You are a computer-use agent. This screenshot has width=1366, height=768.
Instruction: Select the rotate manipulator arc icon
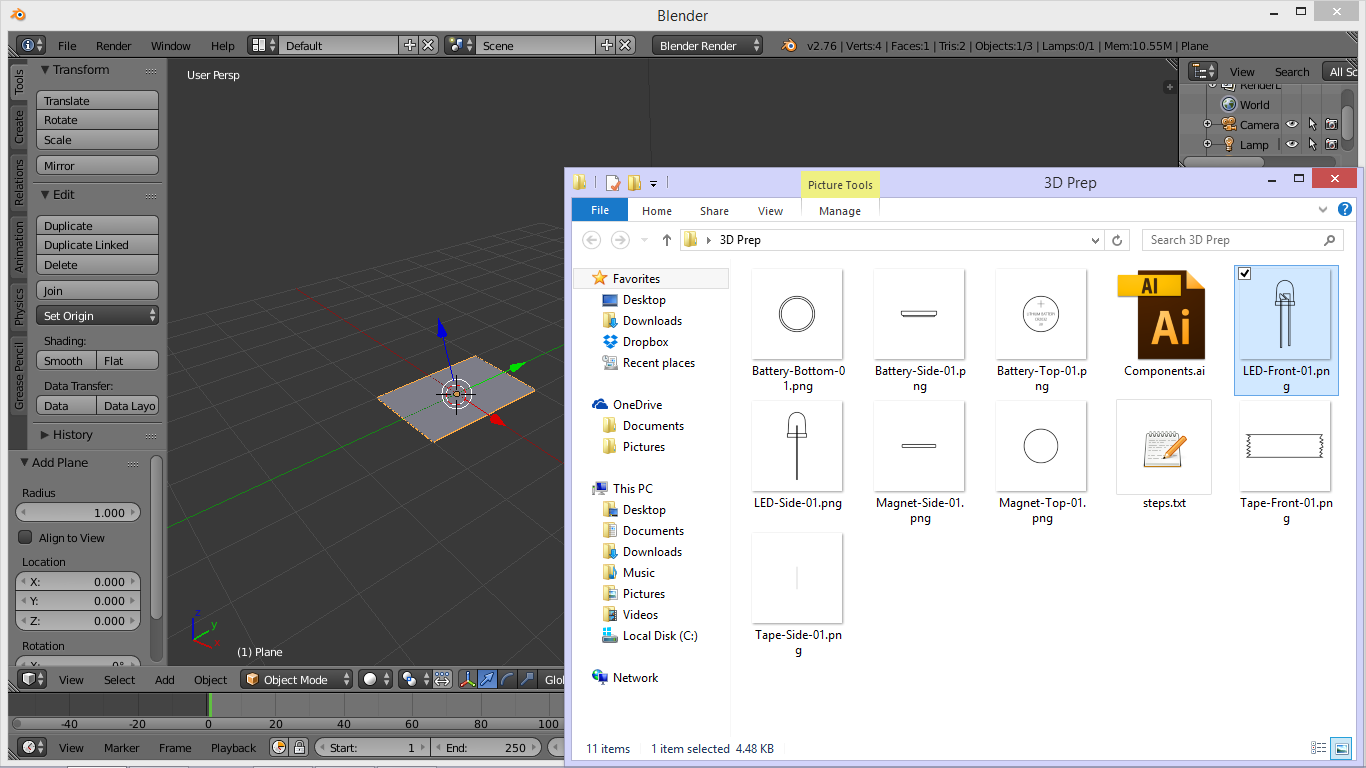click(x=507, y=679)
